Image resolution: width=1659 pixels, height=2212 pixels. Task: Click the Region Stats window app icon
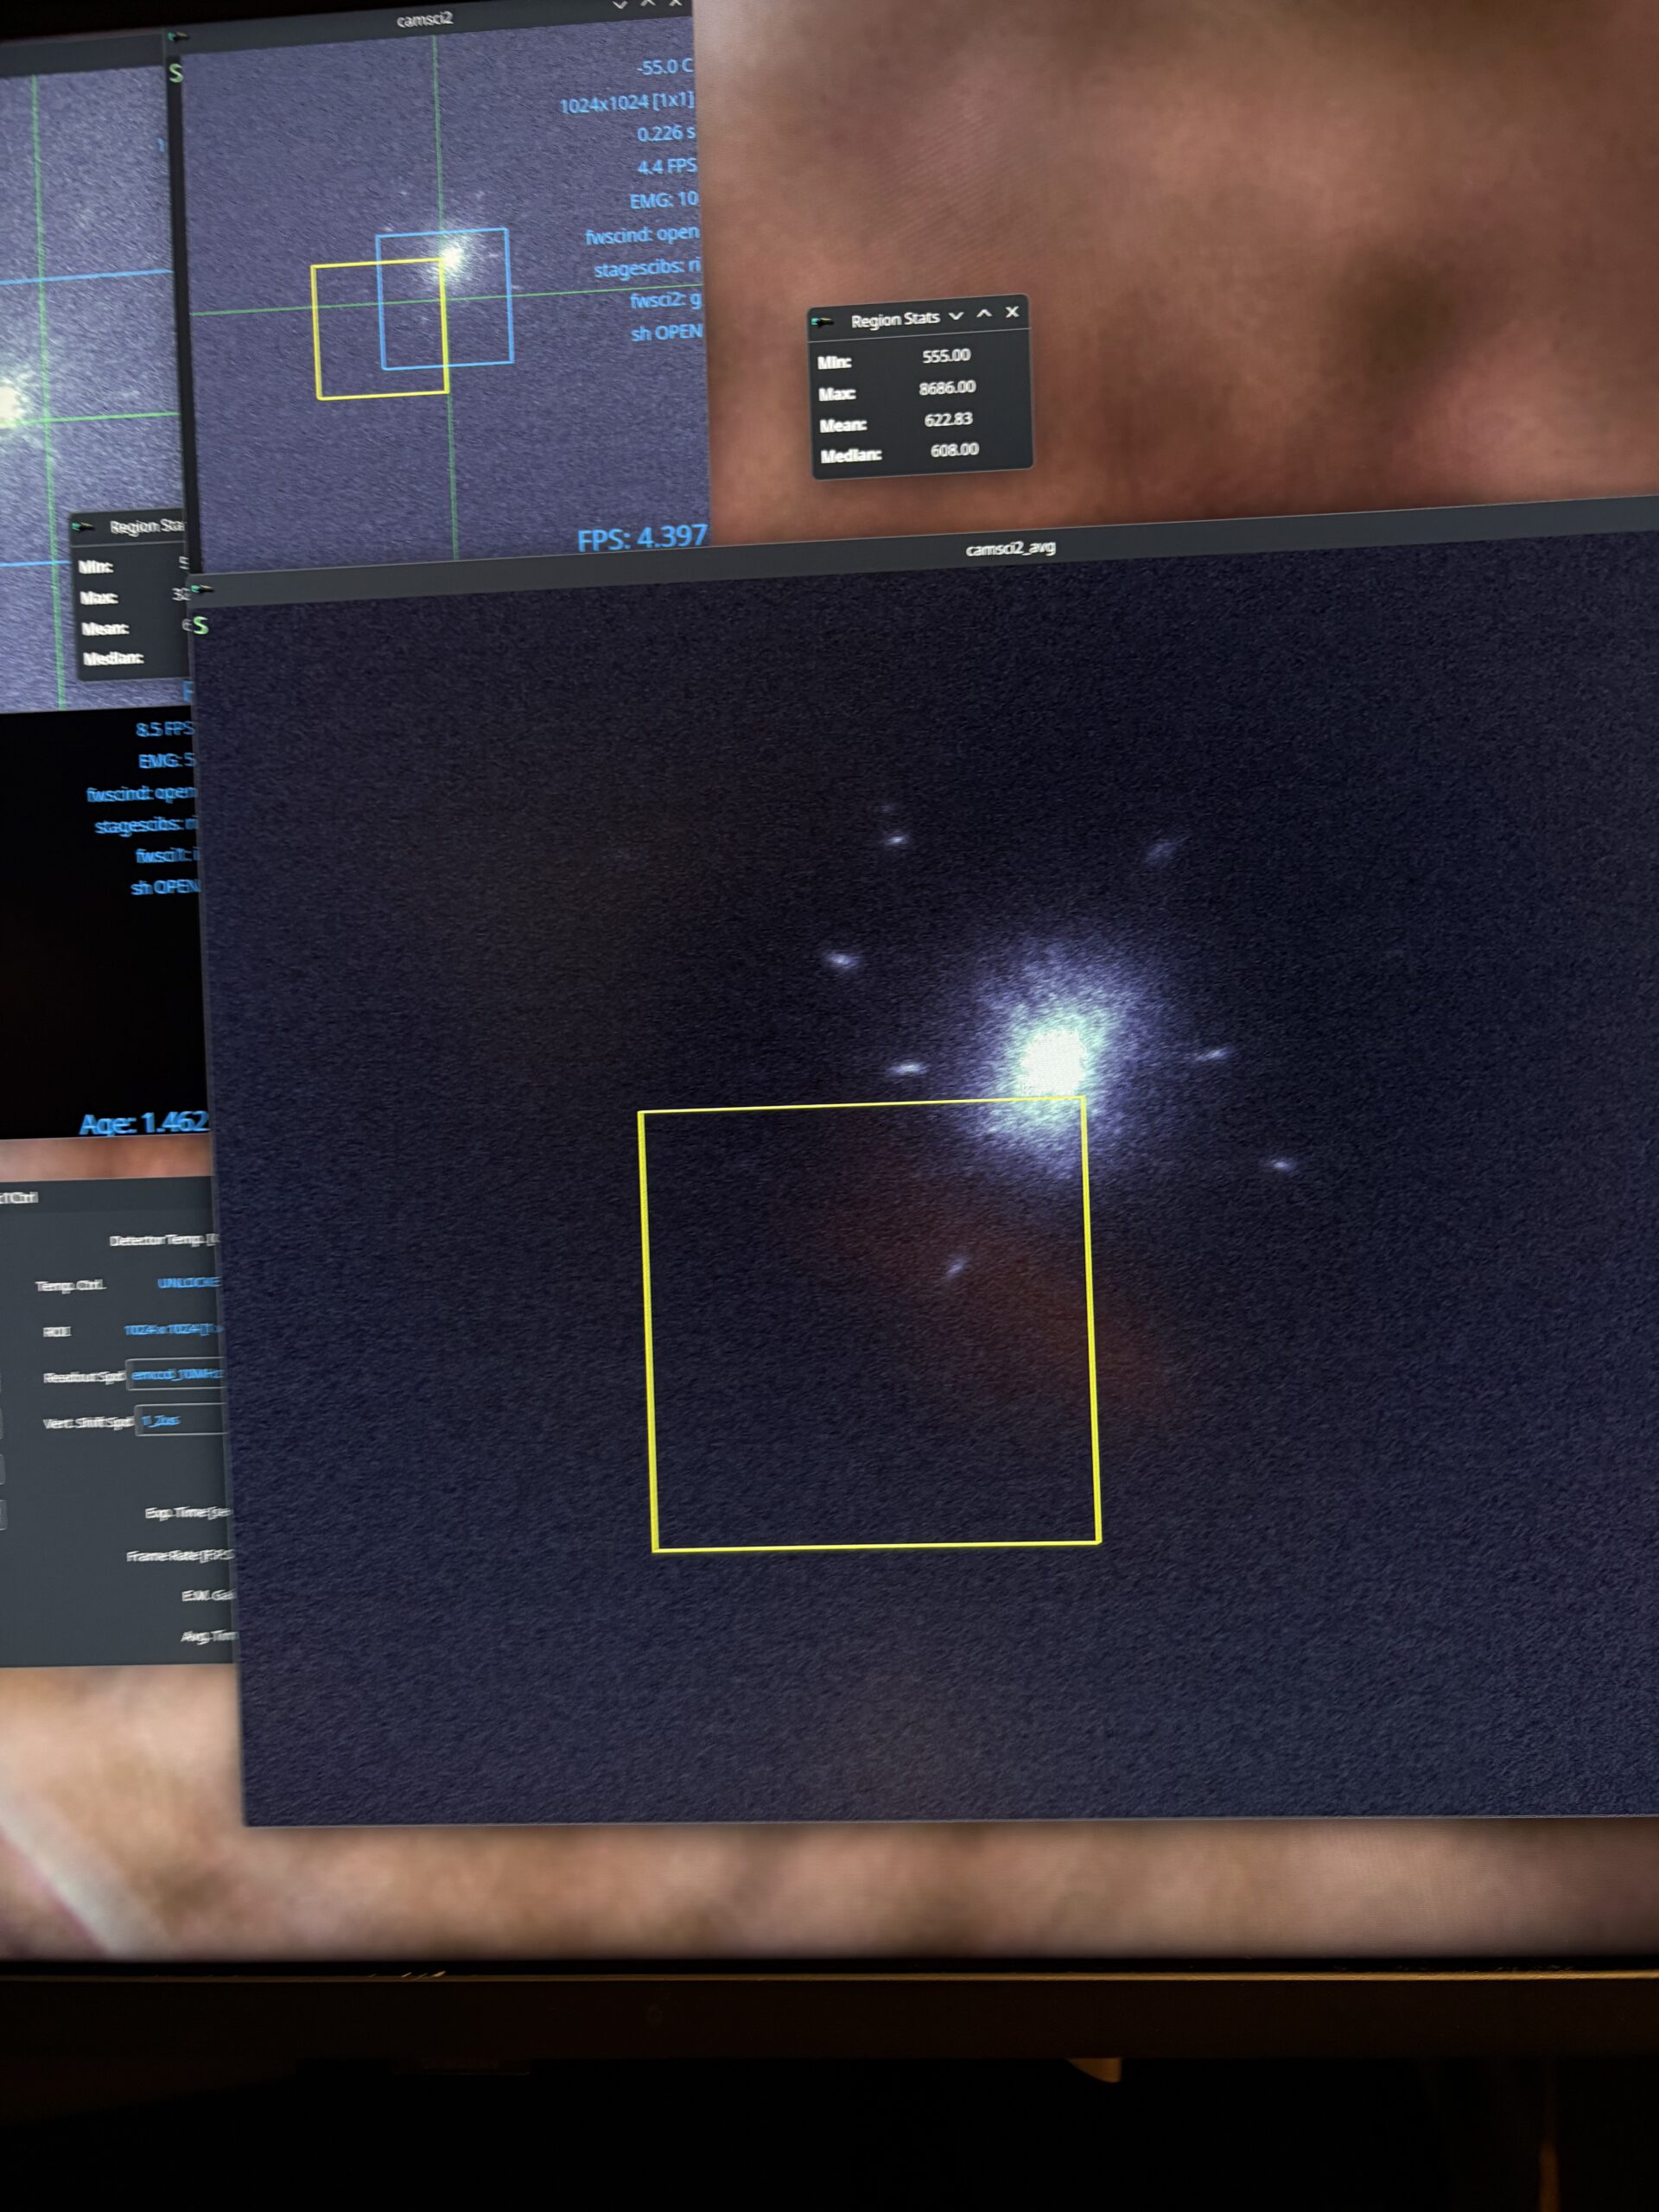point(822,321)
